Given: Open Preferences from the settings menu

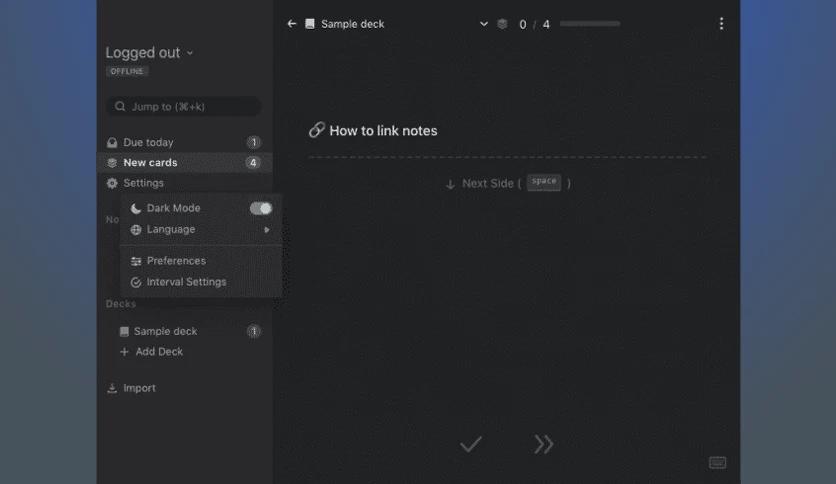Looking at the screenshot, I should [x=201, y=261].
